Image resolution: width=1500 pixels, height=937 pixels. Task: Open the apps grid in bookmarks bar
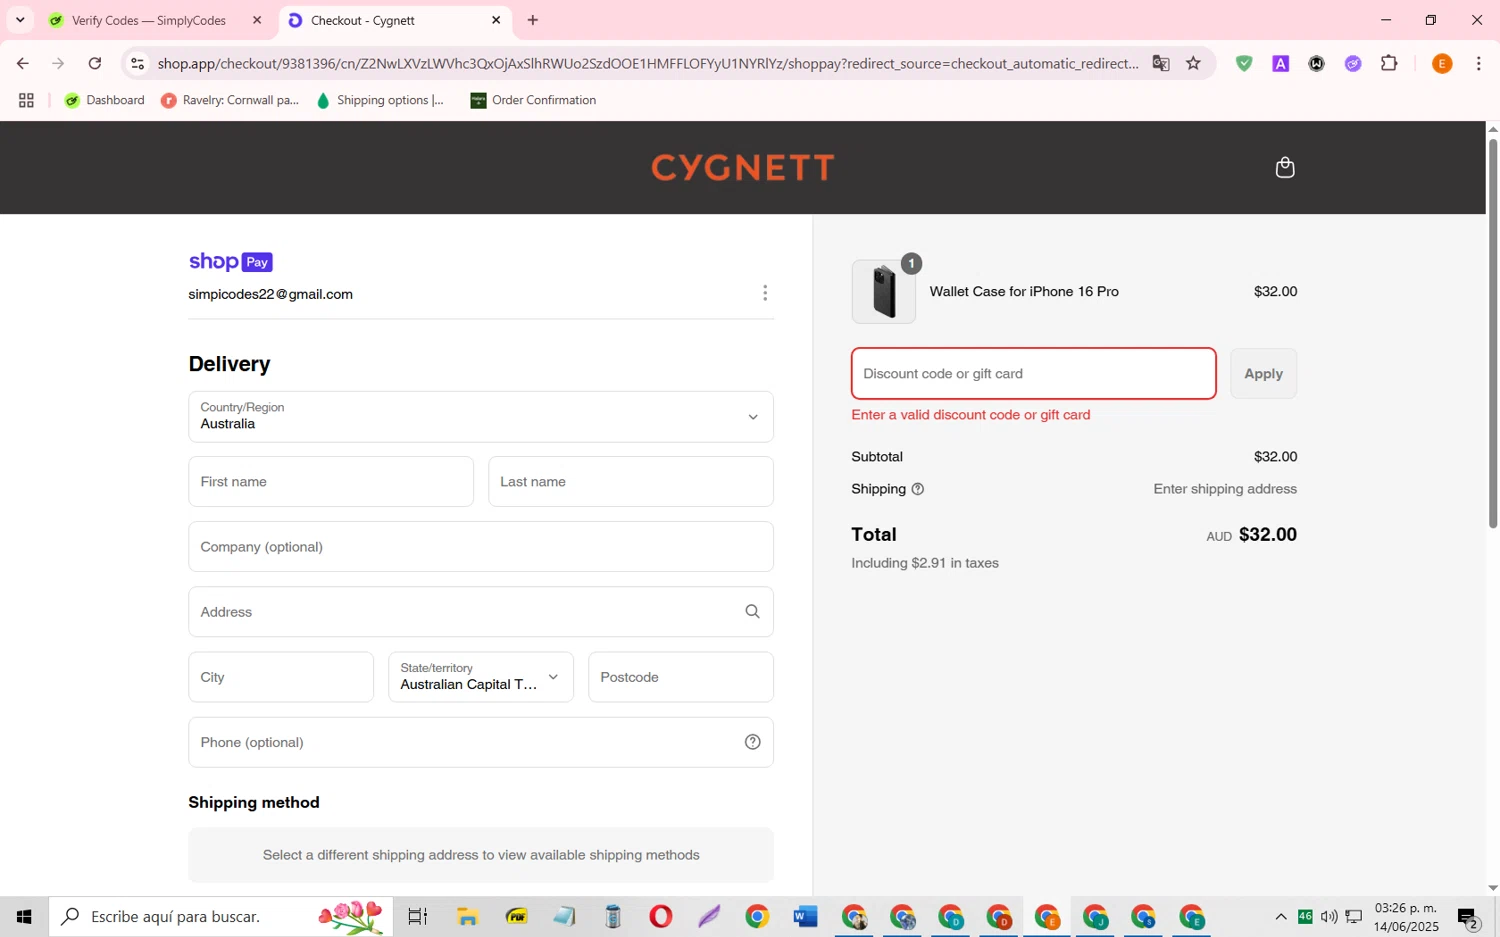tap(26, 100)
